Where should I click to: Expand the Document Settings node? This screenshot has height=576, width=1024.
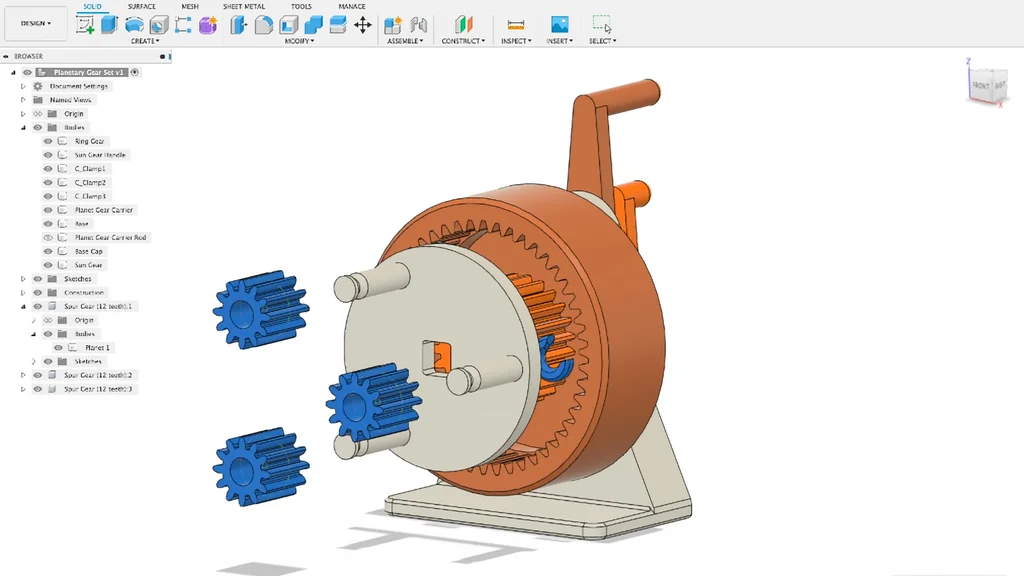pyautogui.click(x=24, y=86)
